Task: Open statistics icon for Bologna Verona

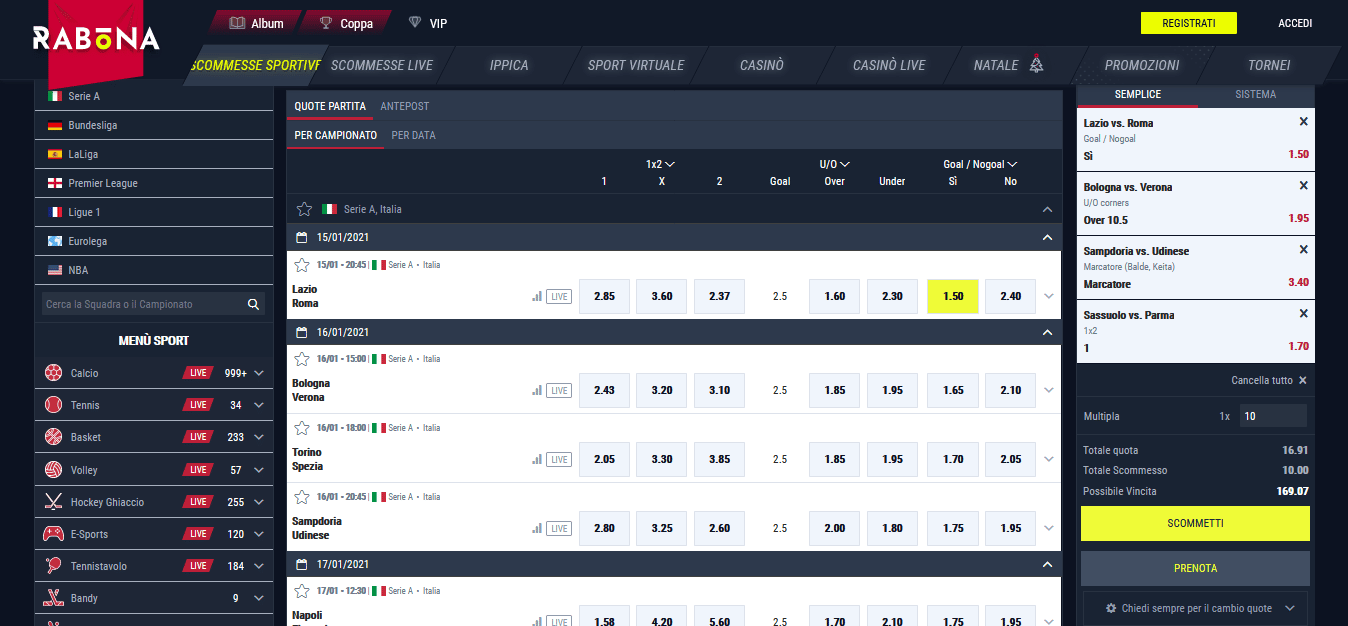Action: click(537, 391)
